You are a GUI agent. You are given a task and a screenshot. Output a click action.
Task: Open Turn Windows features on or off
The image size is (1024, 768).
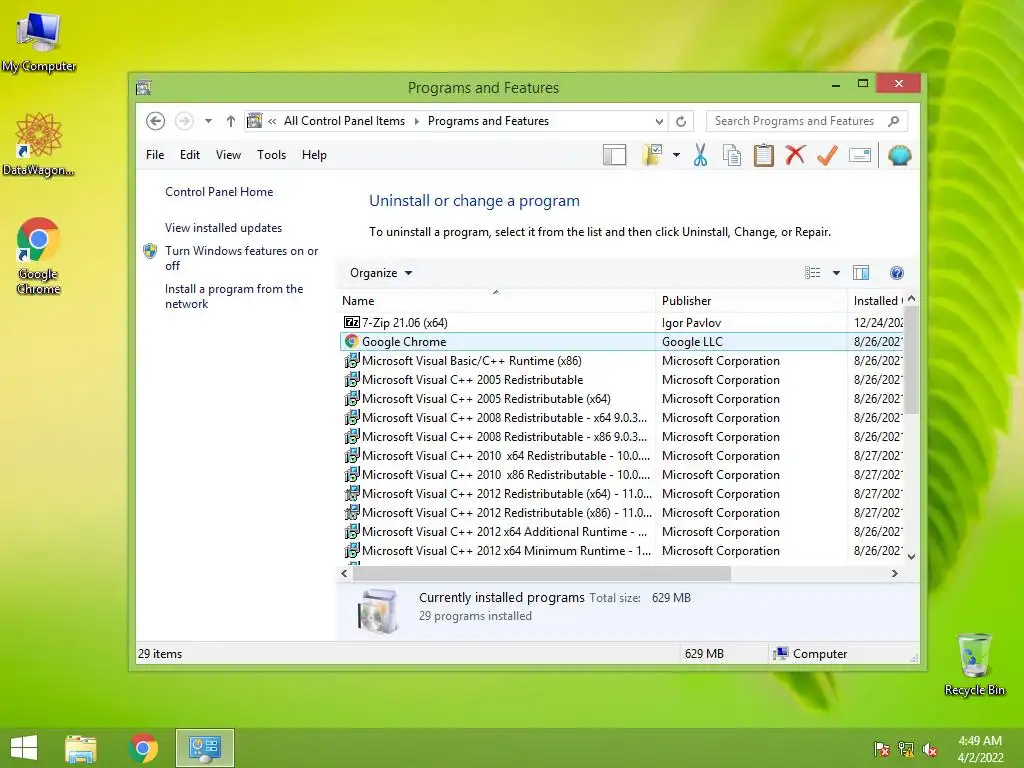tap(241, 258)
